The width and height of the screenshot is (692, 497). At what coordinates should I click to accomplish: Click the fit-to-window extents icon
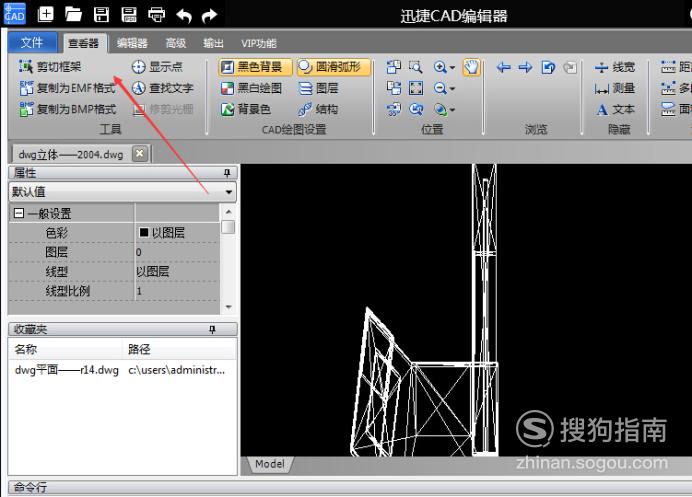click(416, 88)
